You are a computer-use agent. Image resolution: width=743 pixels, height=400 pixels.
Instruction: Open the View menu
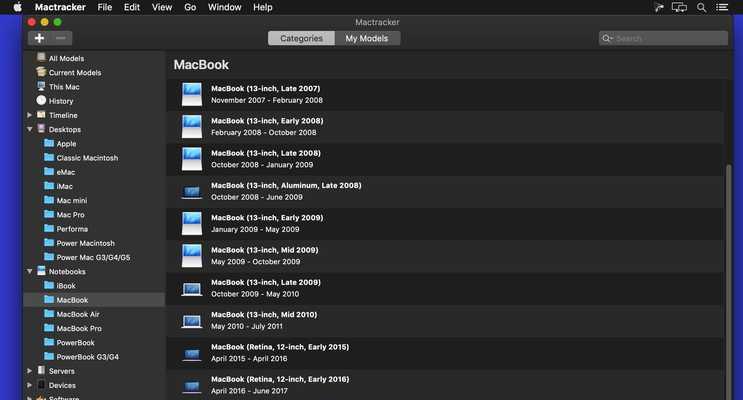pyautogui.click(x=162, y=7)
